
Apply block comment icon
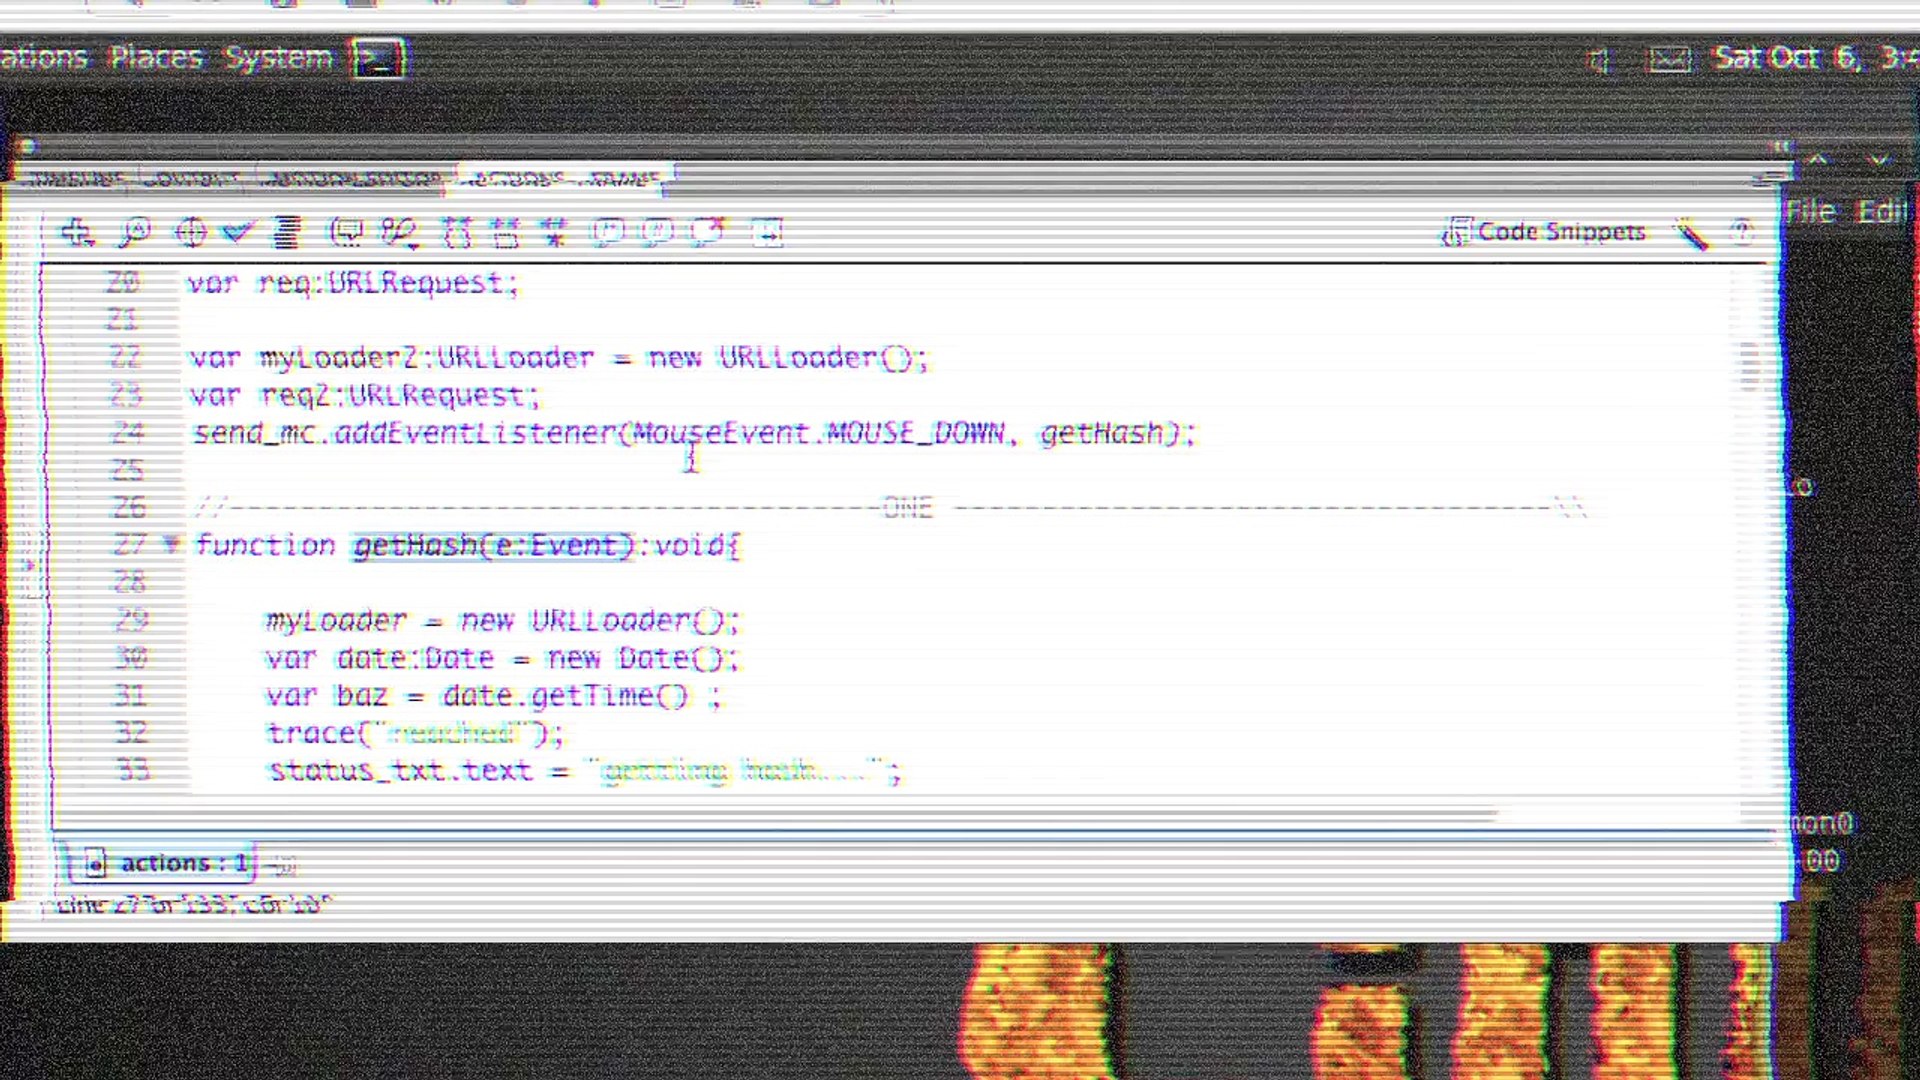tap(607, 232)
